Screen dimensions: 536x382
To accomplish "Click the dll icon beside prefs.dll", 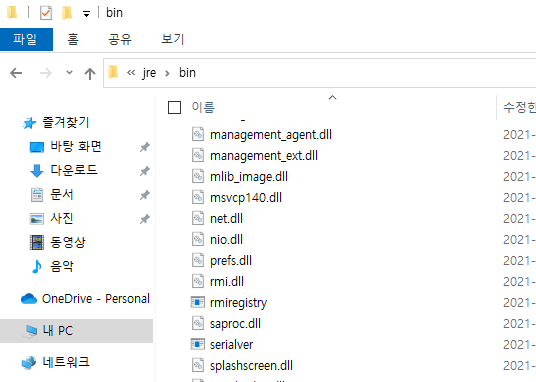I will coord(198,260).
